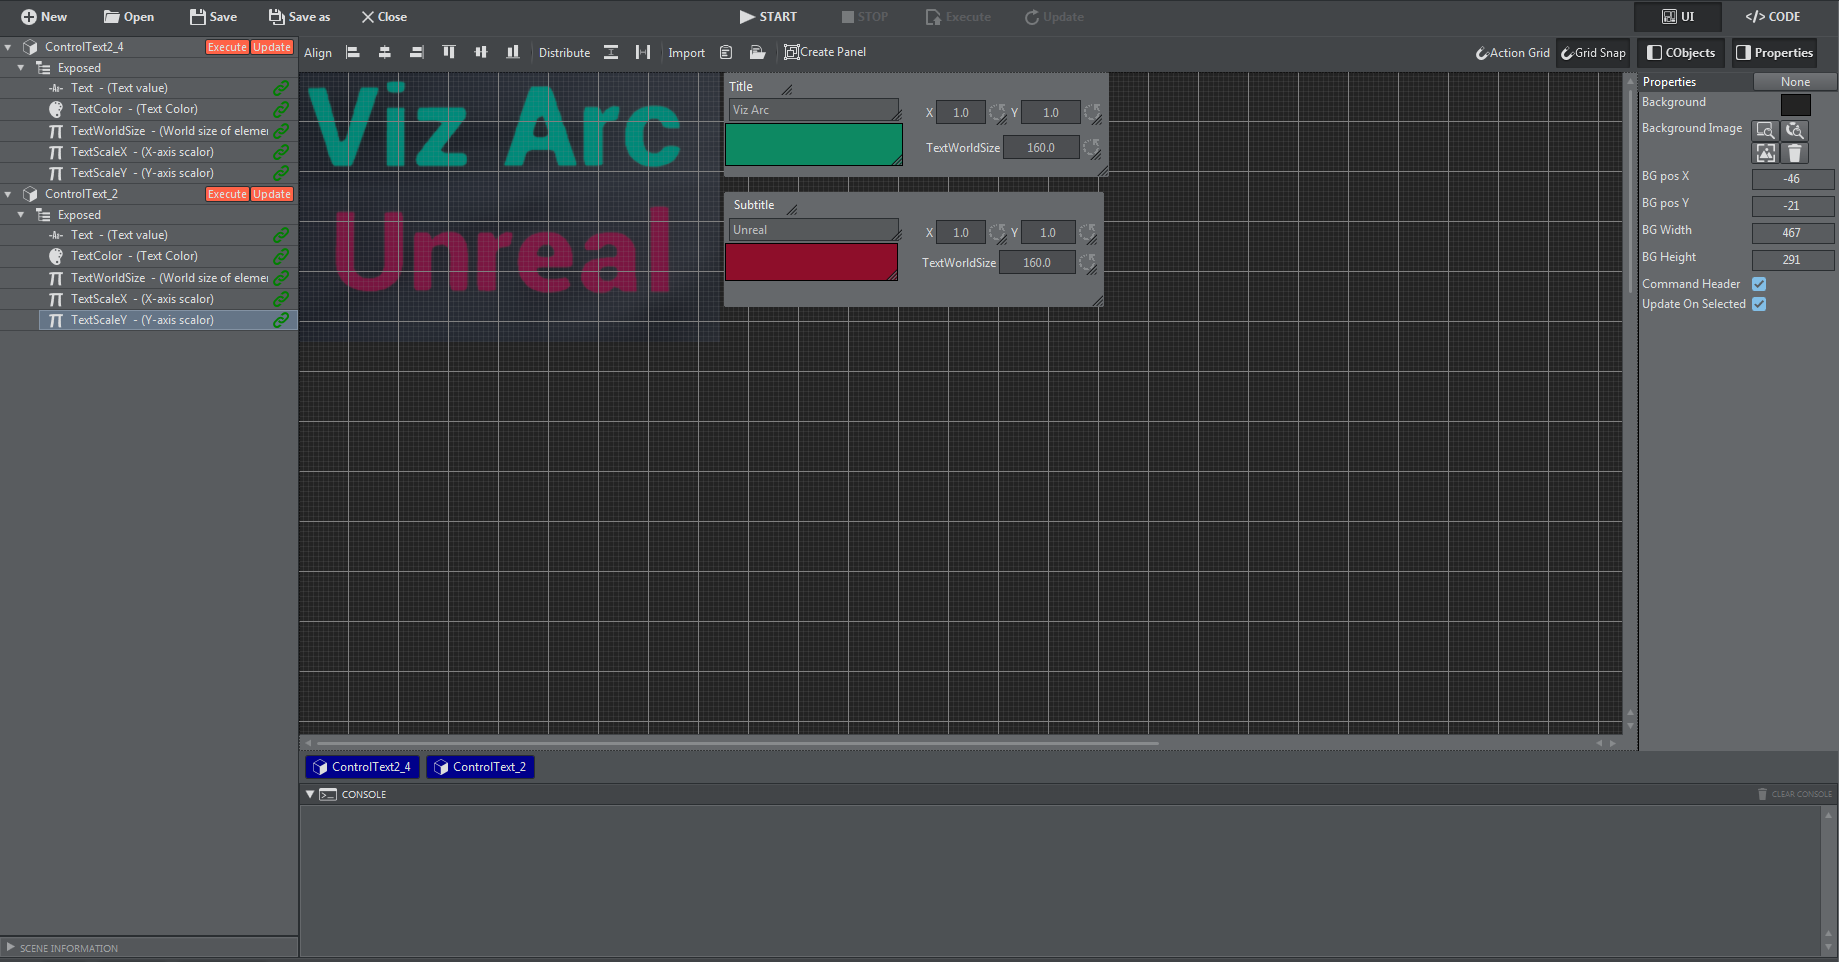This screenshot has width=1839, height=962.
Task: Toggle the Properties panel visibility
Action: (x=1775, y=53)
